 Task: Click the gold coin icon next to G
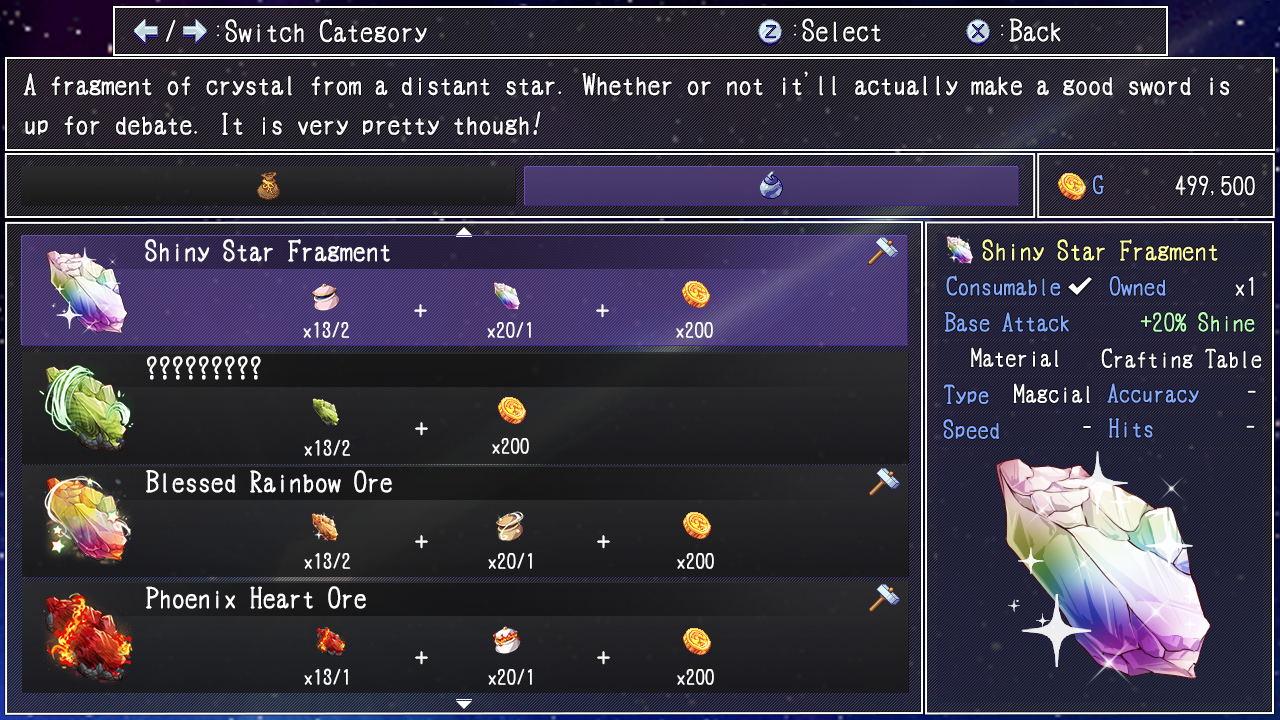(x=1072, y=185)
